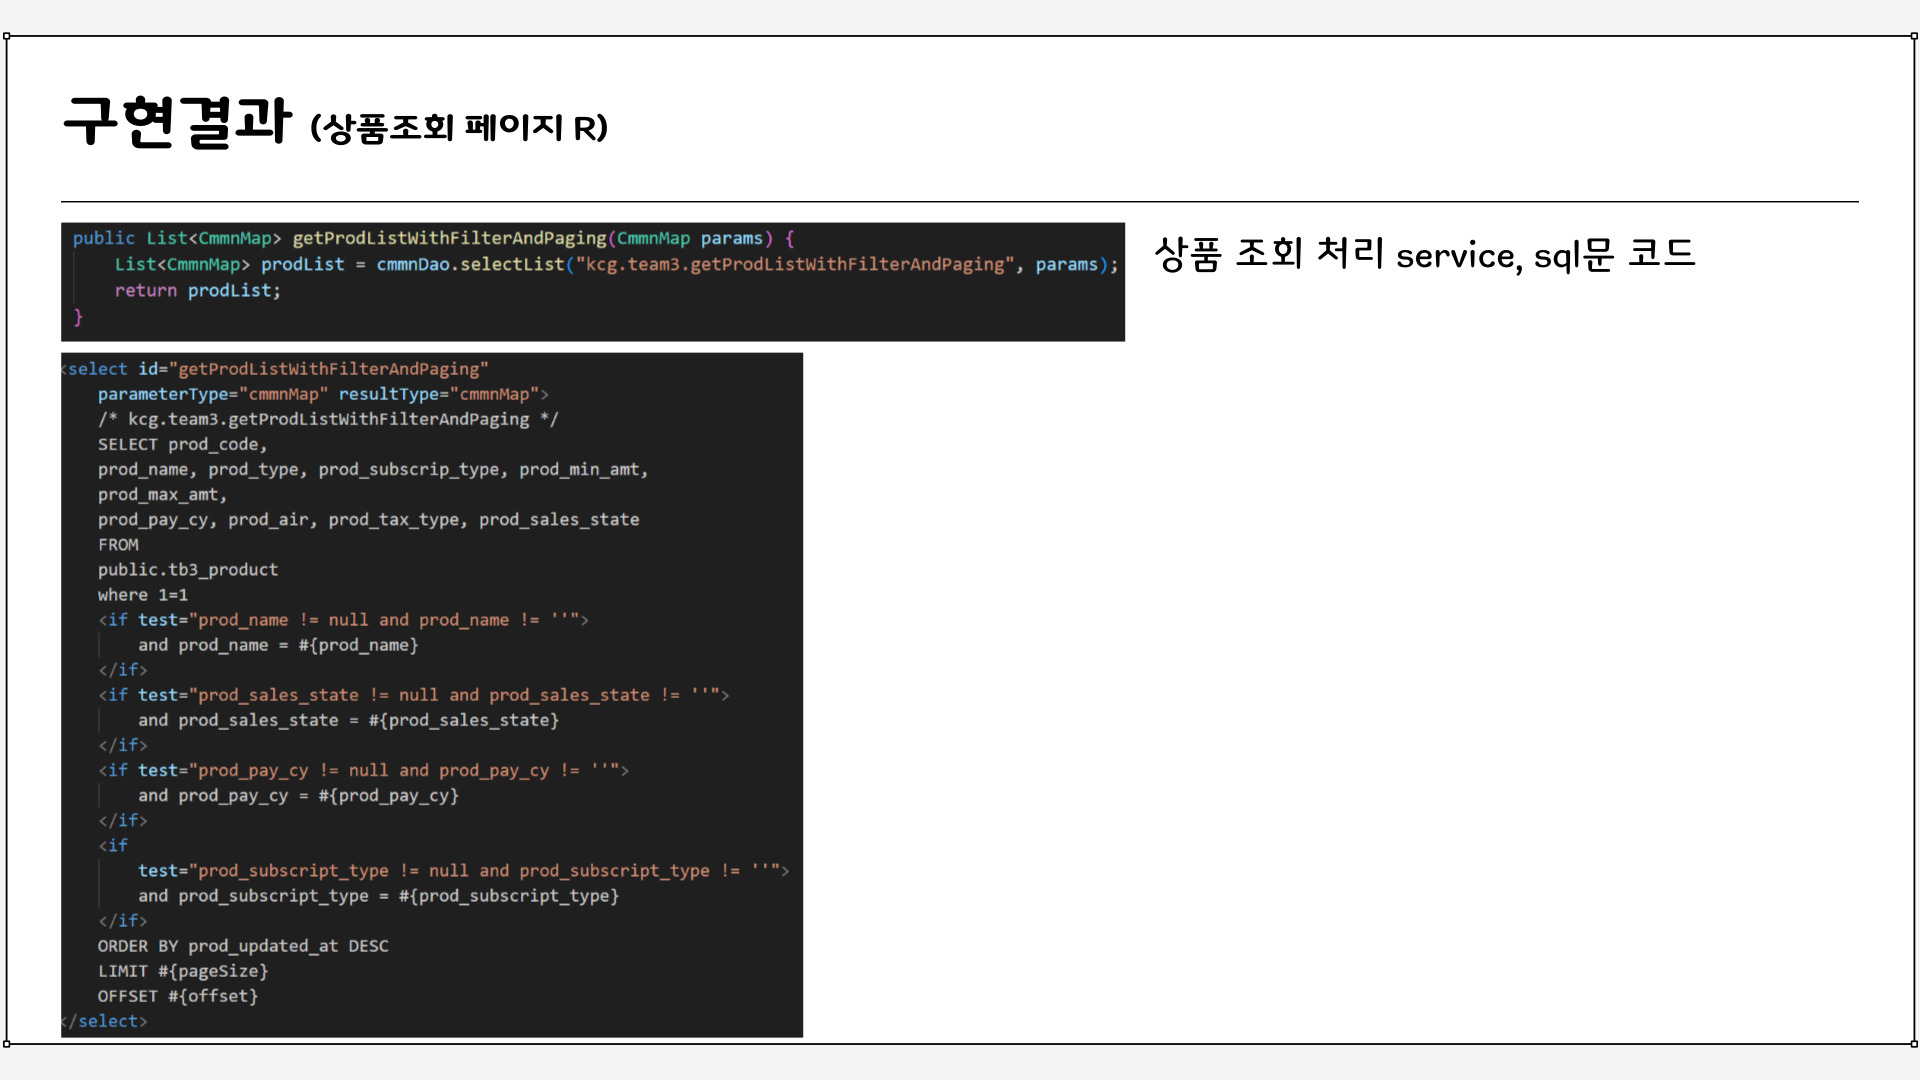This screenshot has height=1080, width=1920.
Task: Click the 'LIMIT #{pageSize}' line
Action: pyautogui.click(x=183, y=971)
